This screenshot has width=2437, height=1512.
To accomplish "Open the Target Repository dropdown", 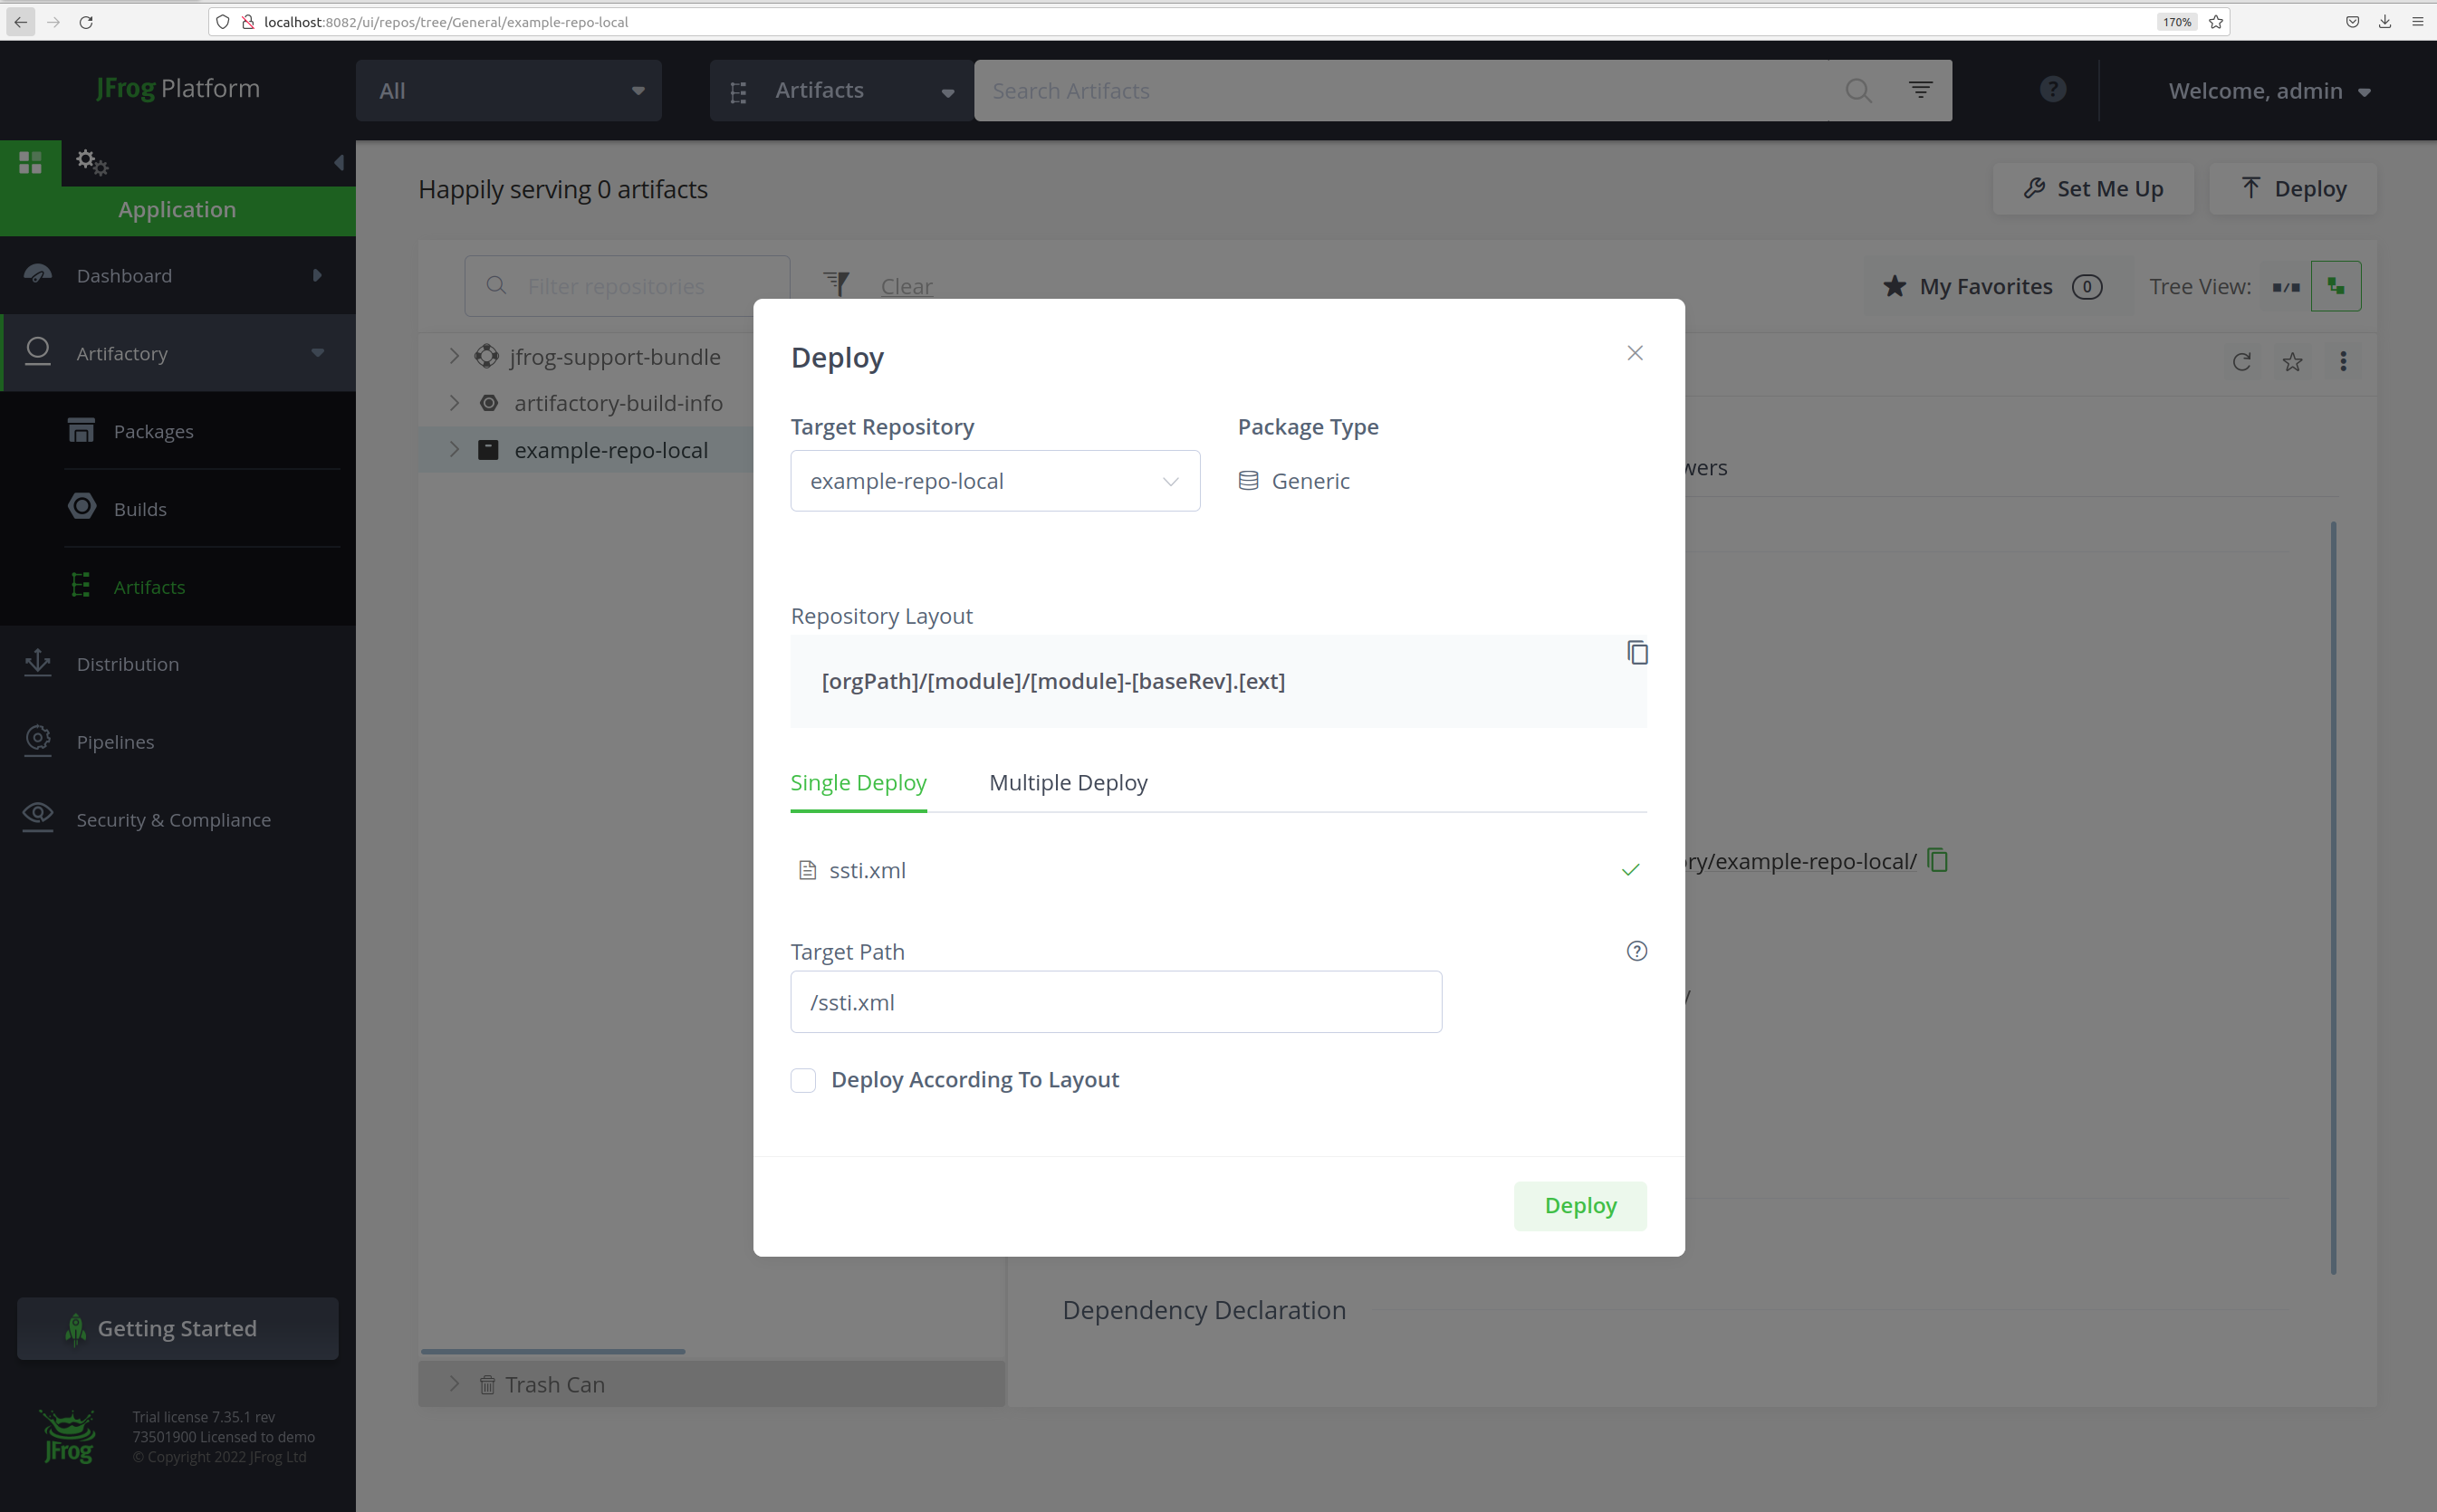I will coord(994,481).
